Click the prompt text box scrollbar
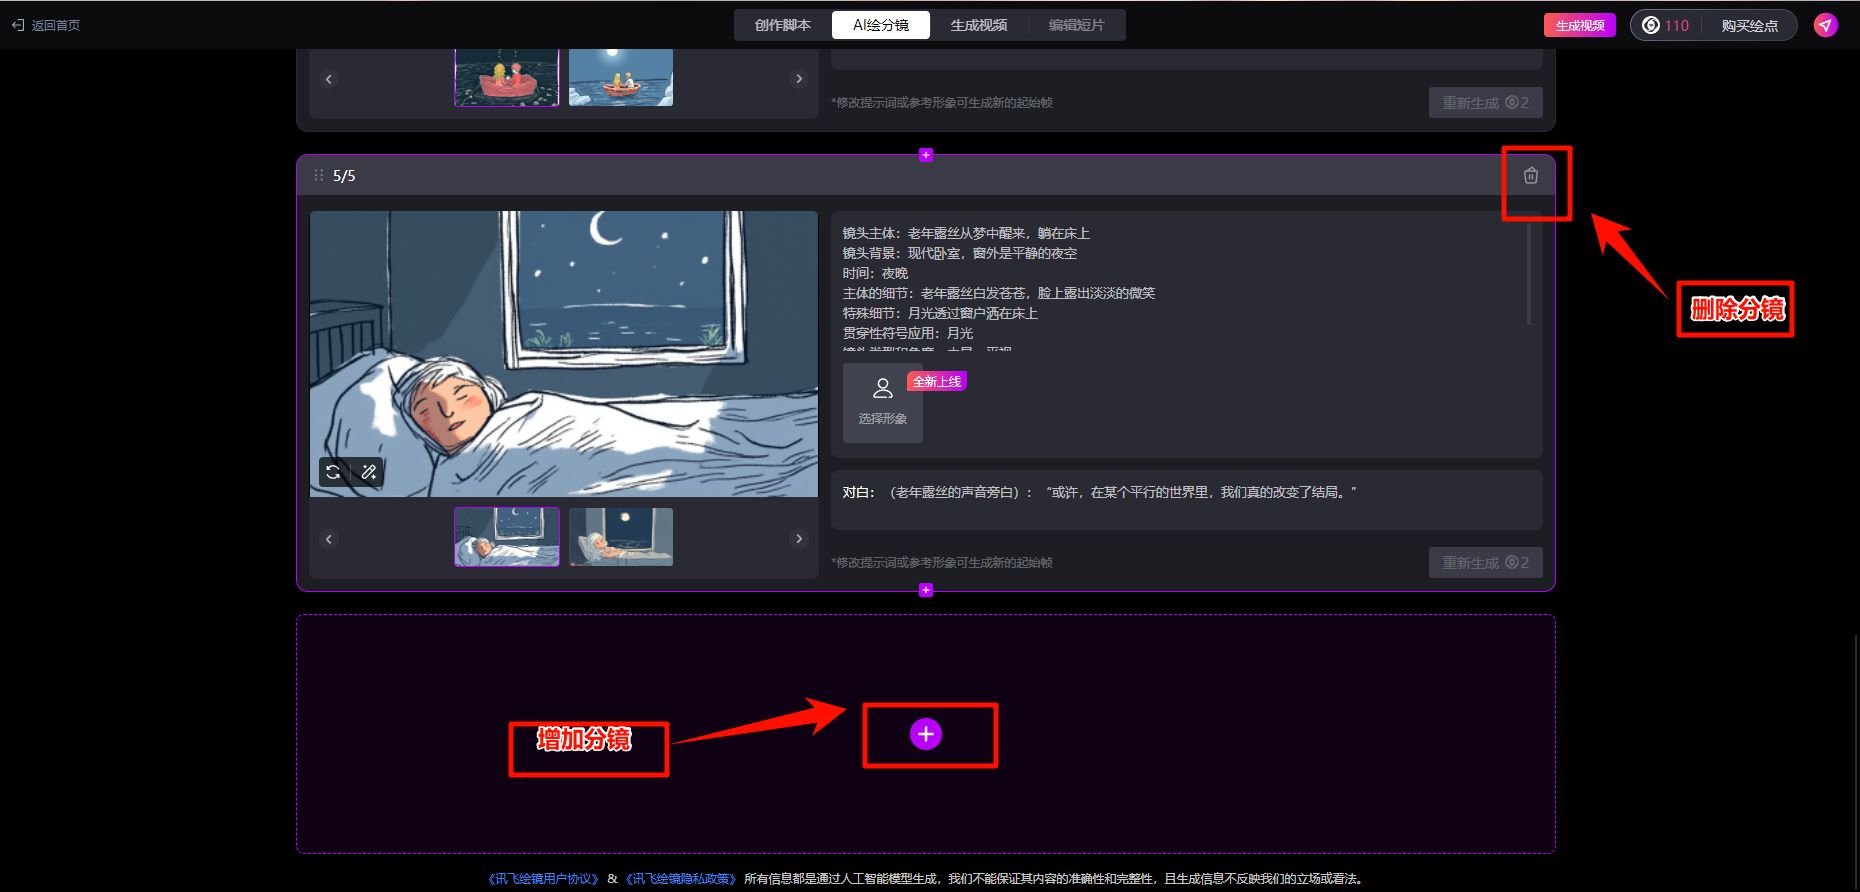This screenshot has height=892, width=1860. (1528, 274)
